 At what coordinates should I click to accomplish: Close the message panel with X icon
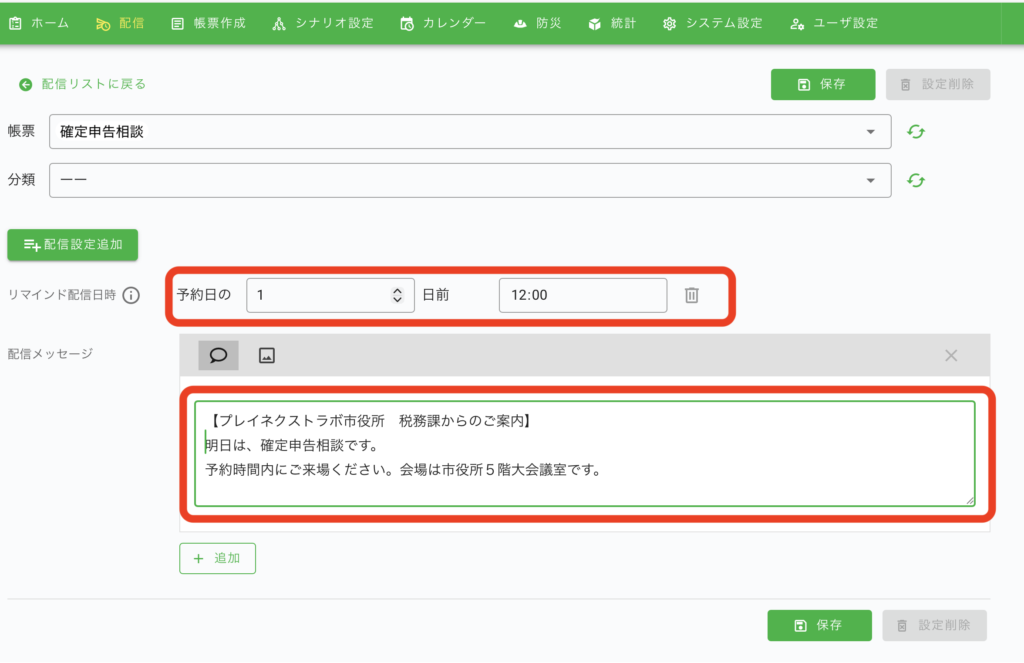(x=951, y=355)
